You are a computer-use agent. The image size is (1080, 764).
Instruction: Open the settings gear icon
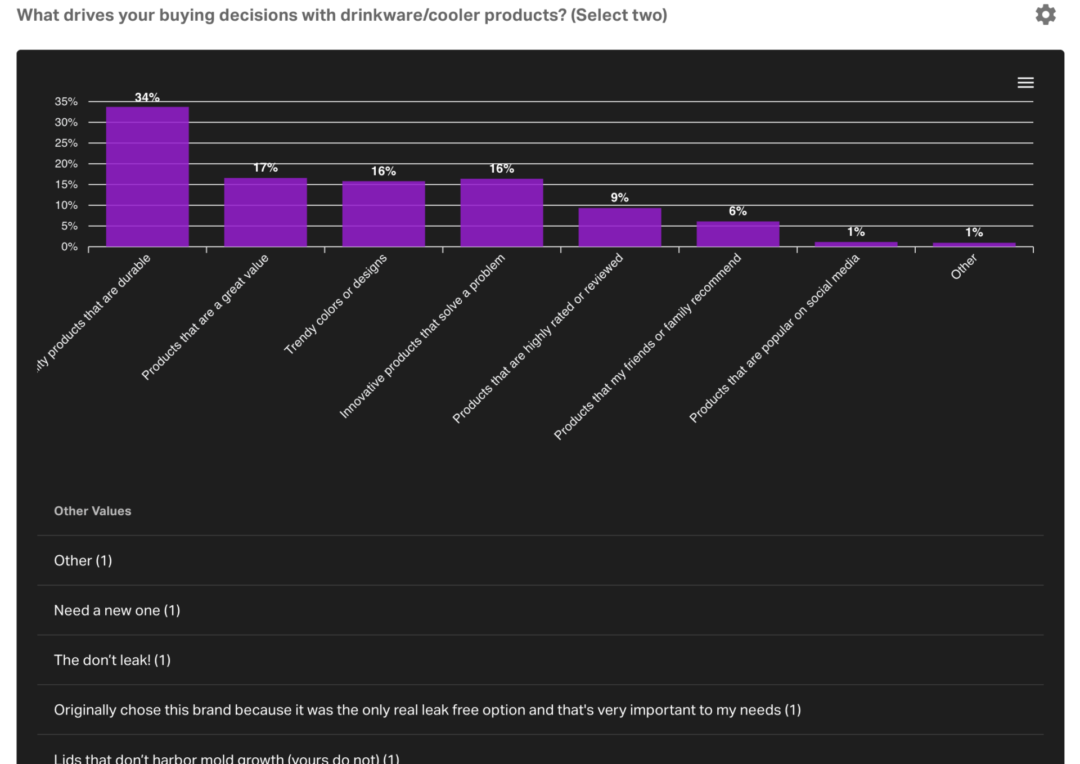[x=1045, y=15]
